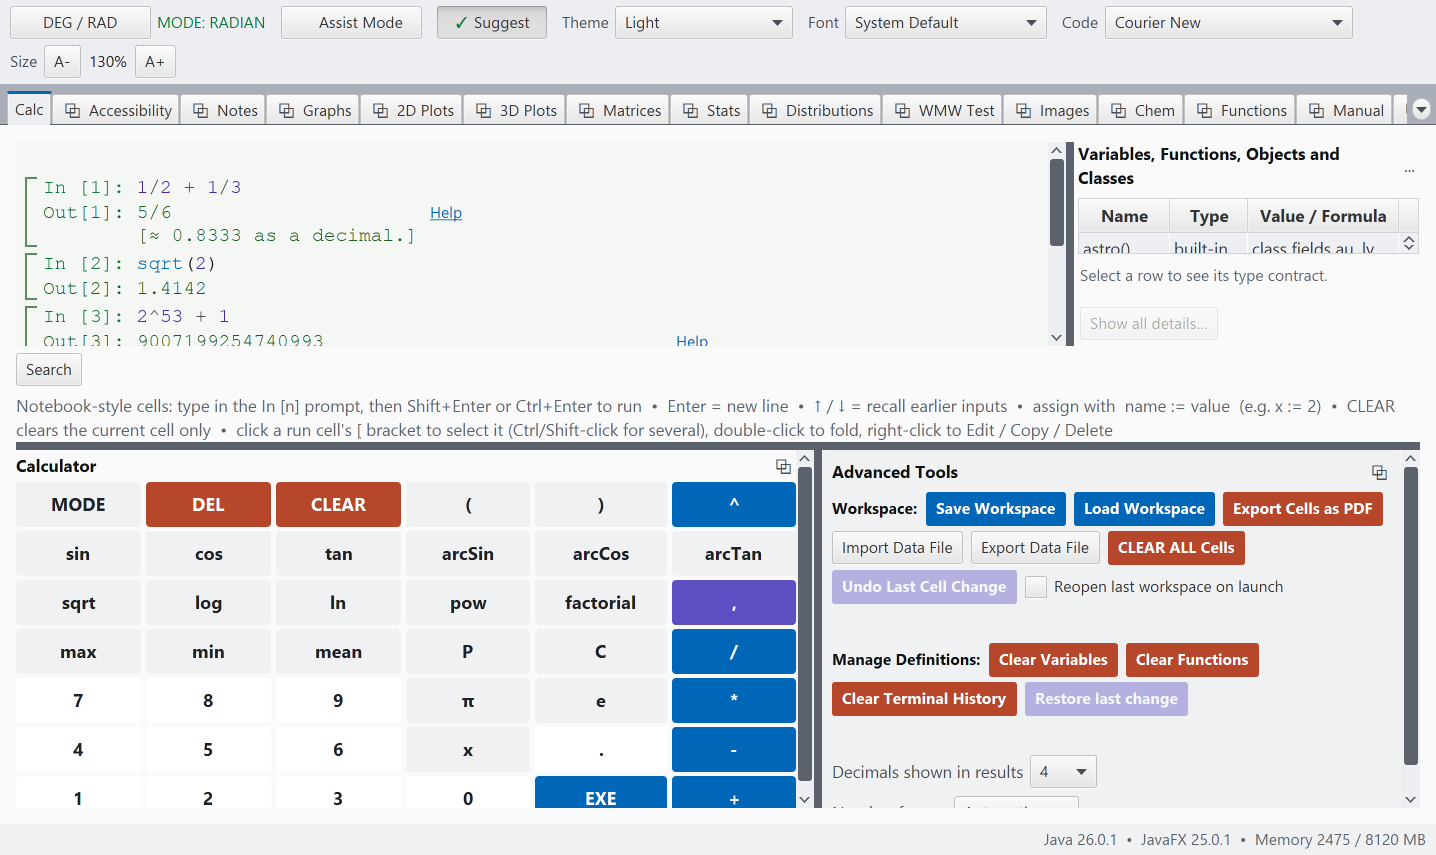Screen dimensions: 1436x855
Task: Open the Code font dropdown
Action: pos(1228,22)
